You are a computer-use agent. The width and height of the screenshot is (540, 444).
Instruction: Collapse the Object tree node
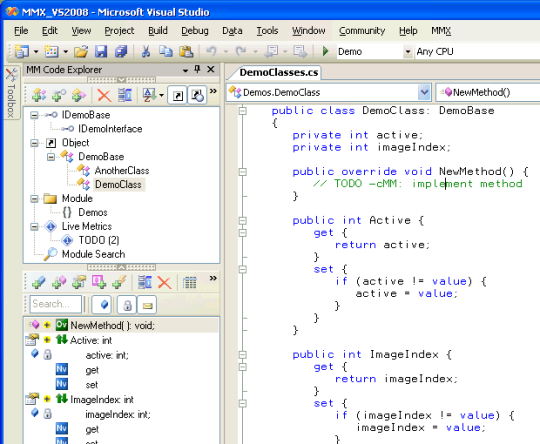pos(34,143)
